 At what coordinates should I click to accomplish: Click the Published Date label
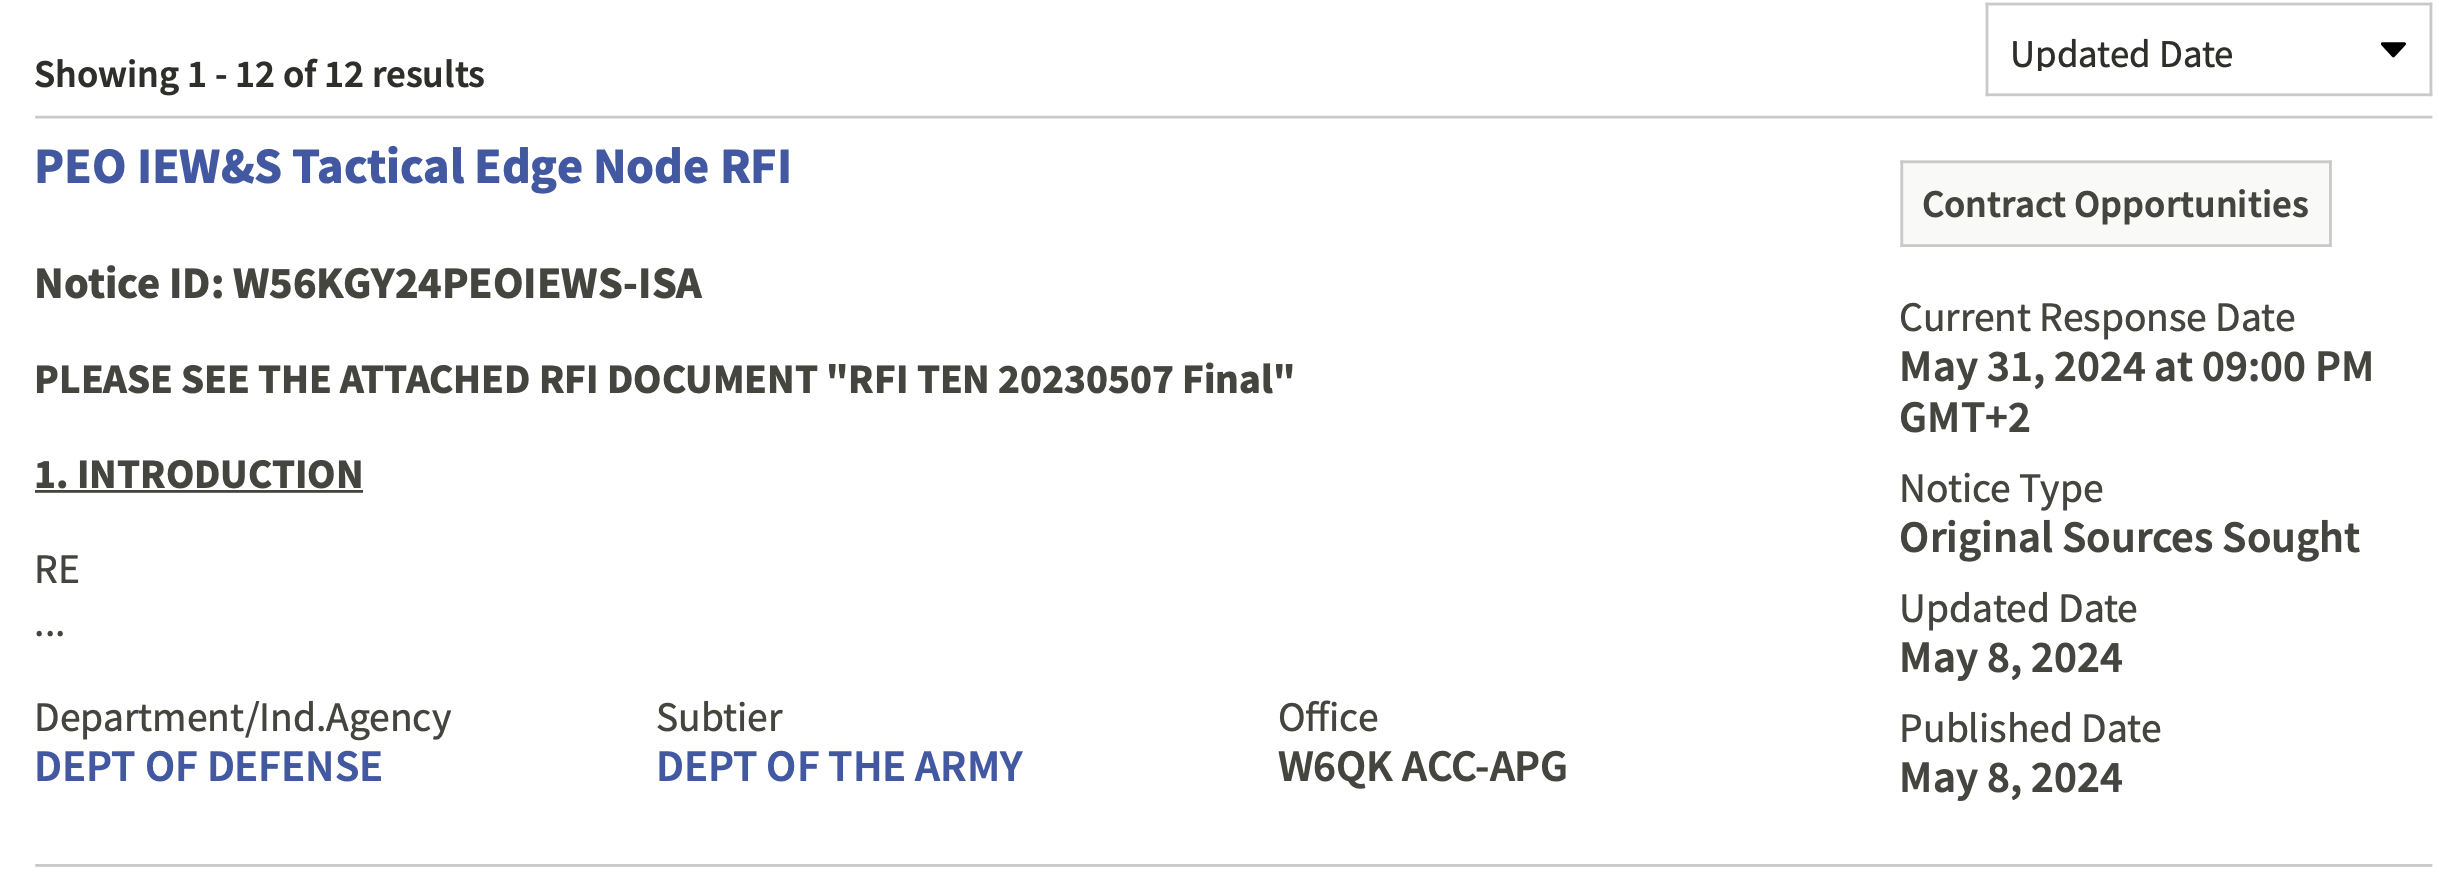tap(2029, 728)
